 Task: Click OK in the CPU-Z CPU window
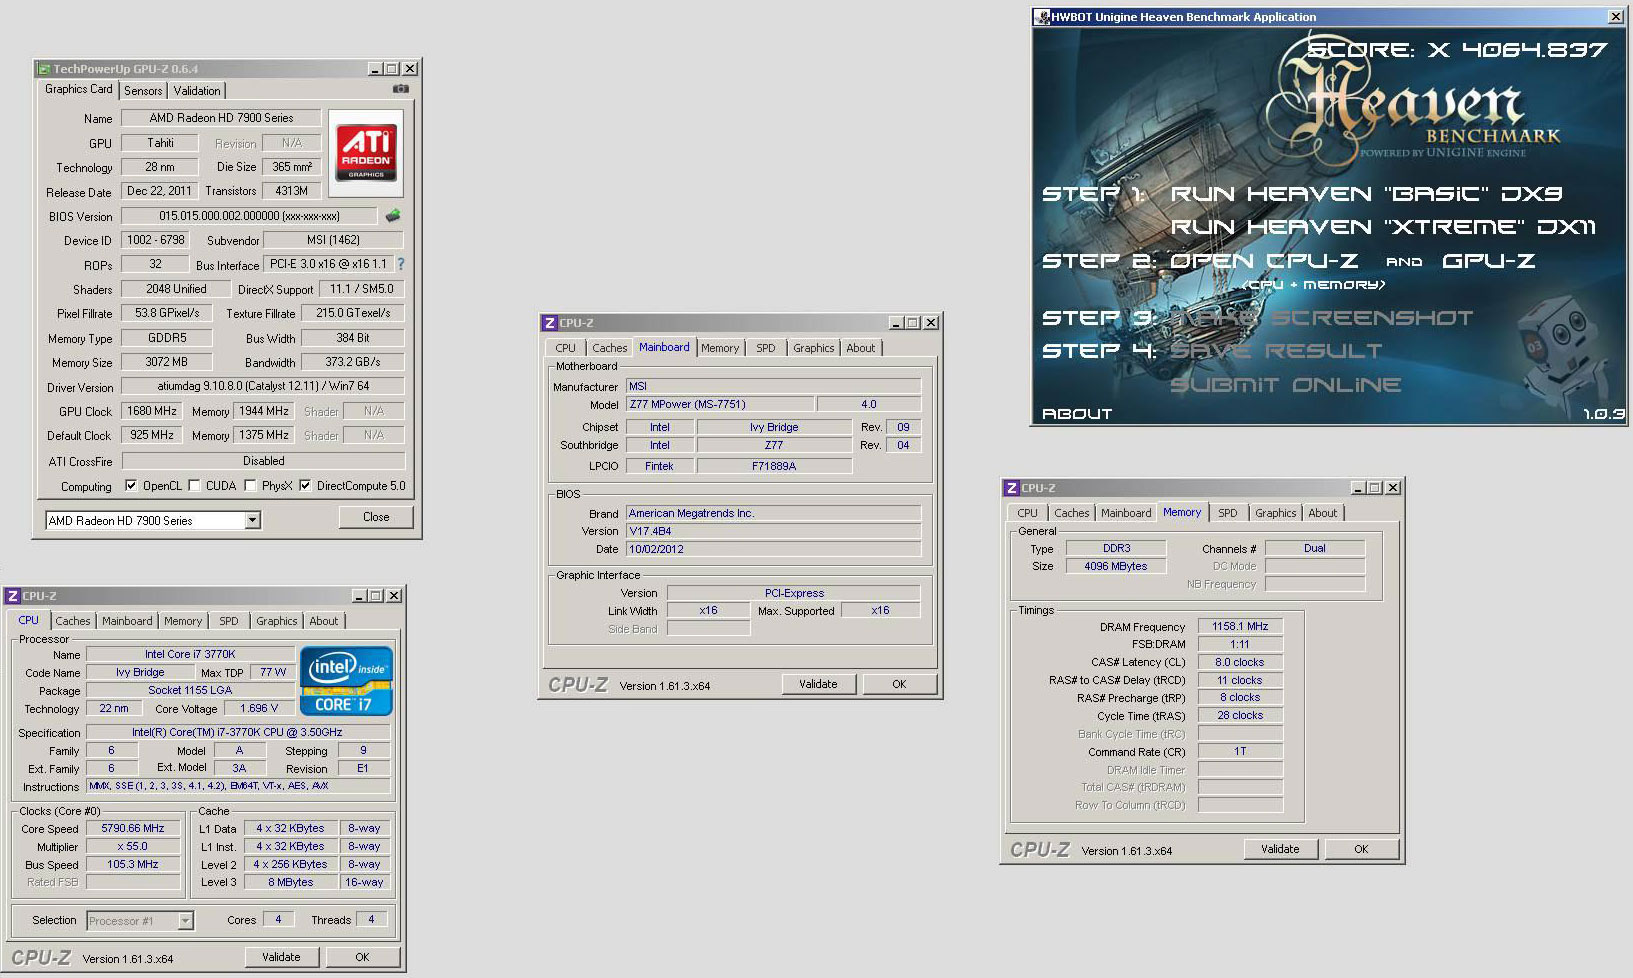[x=362, y=957]
